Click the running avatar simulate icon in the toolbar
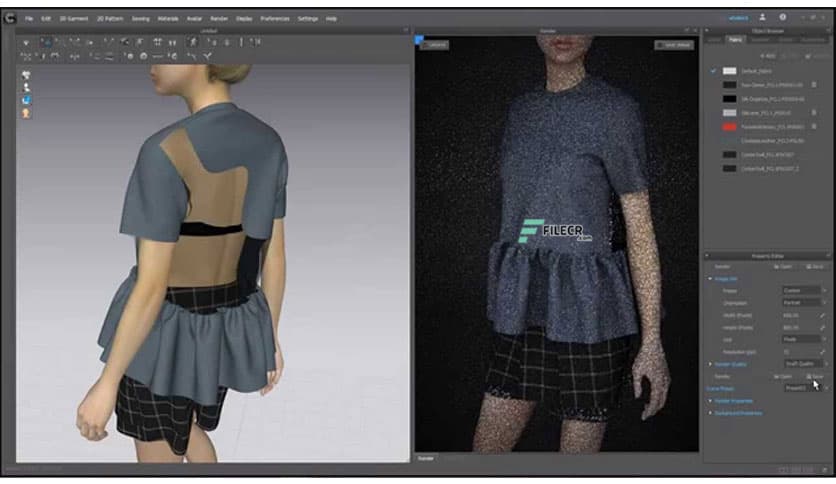Image resolution: width=836 pixels, height=484 pixels. click(x=192, y=42)
